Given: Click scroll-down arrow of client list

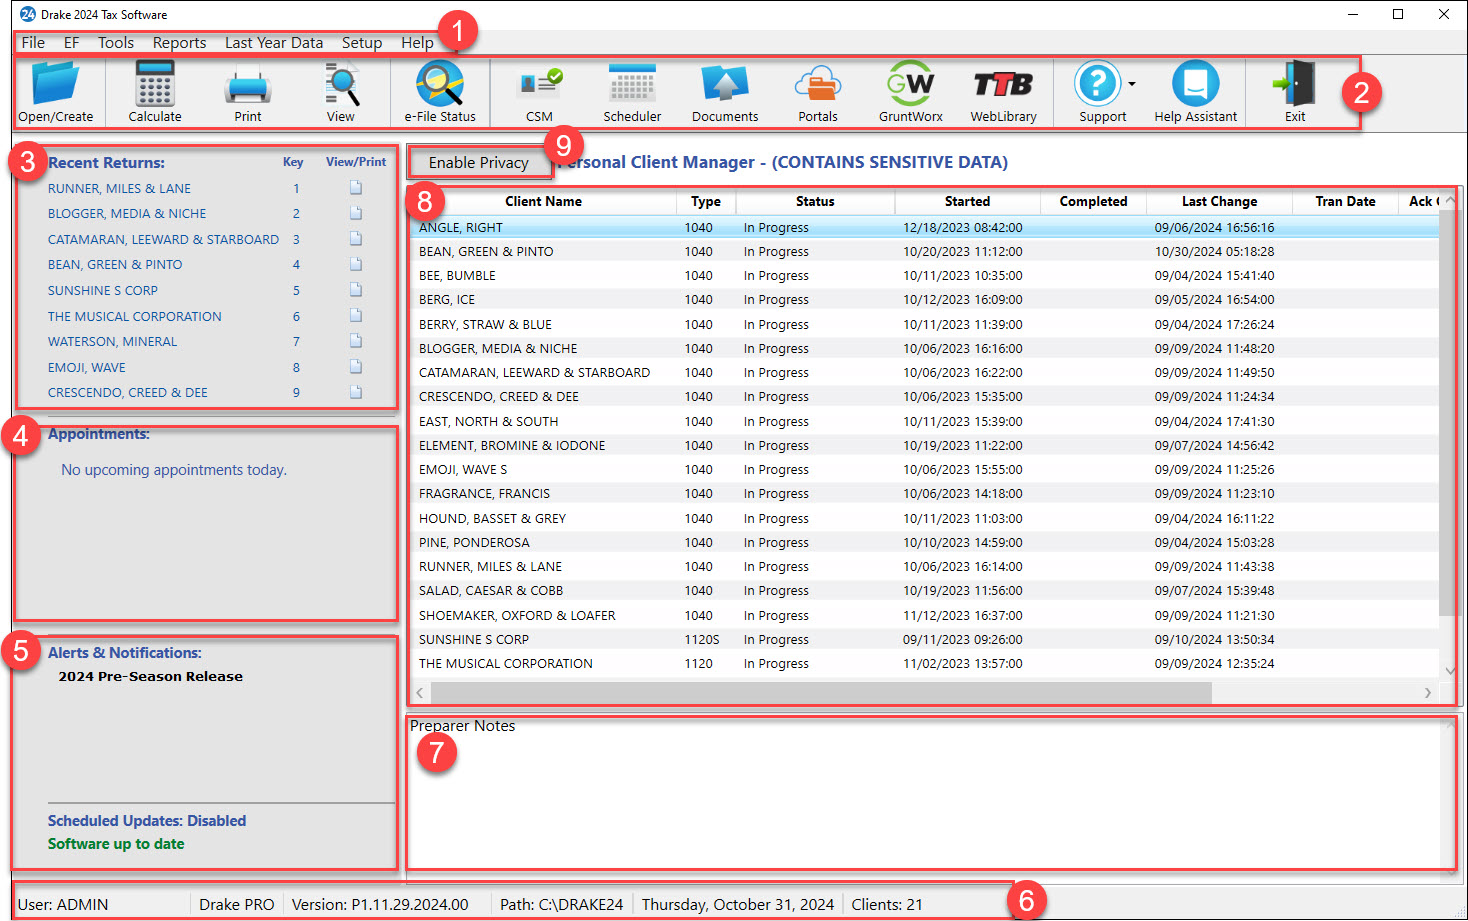Looking at the screenshot, I should 1449,670.
